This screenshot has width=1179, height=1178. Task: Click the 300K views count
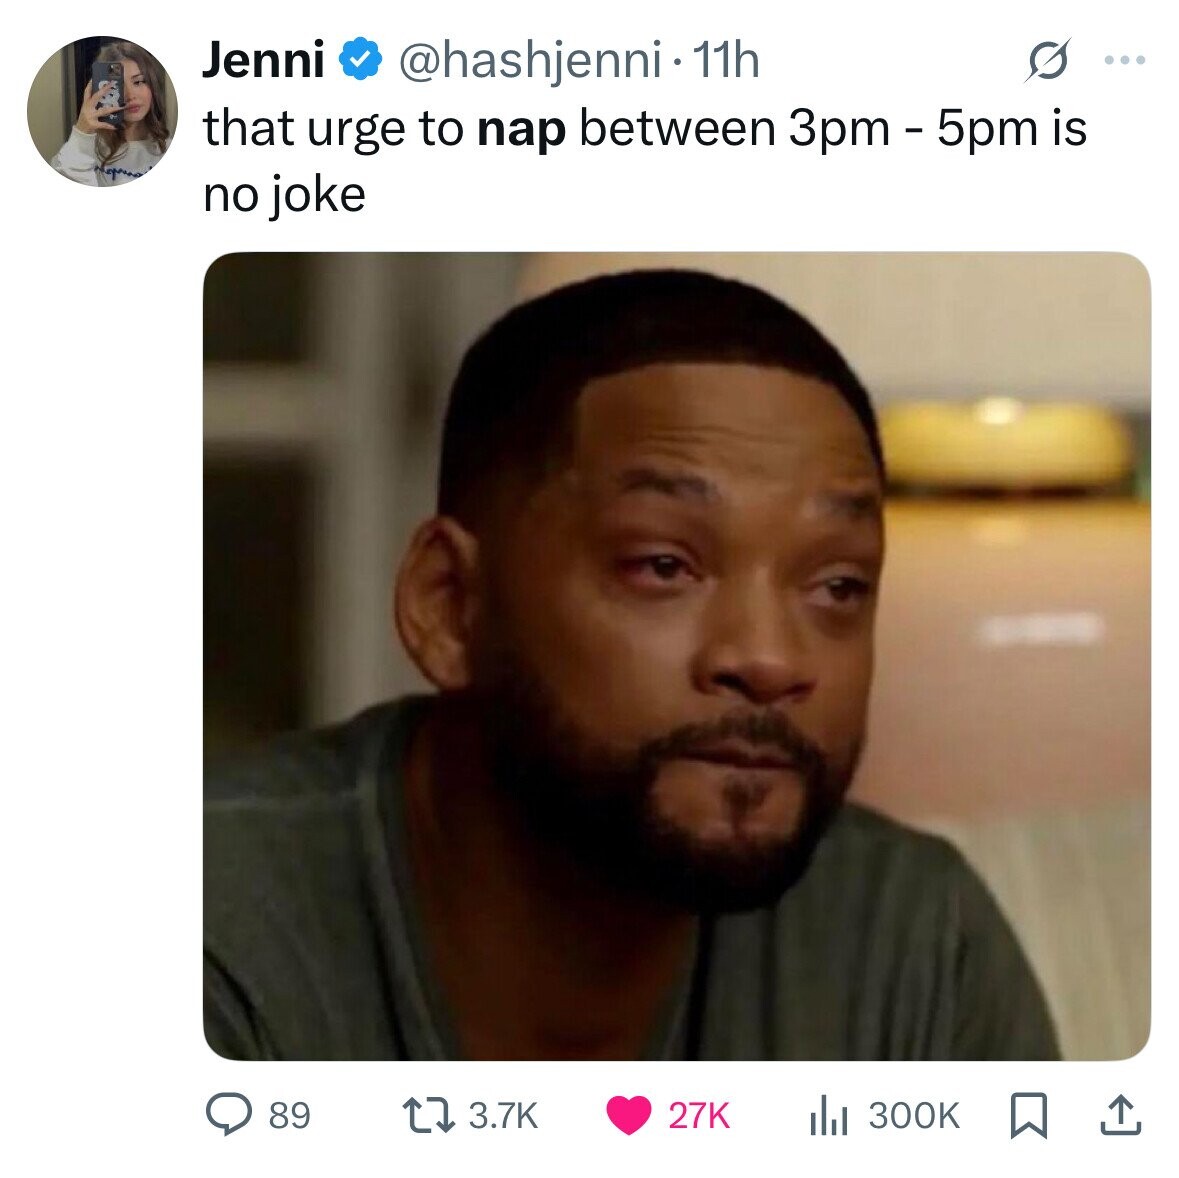[914, 1115]
